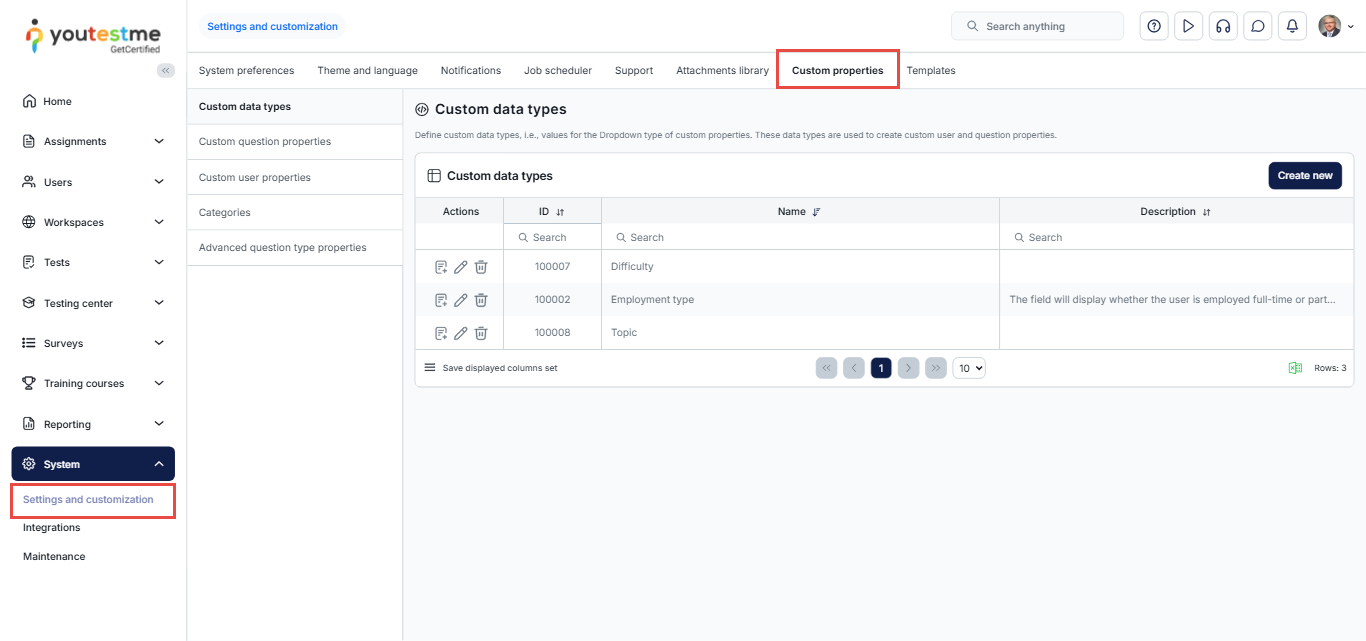
Task: Toggle sort on Description column
Action: (x=1206, y=212)
